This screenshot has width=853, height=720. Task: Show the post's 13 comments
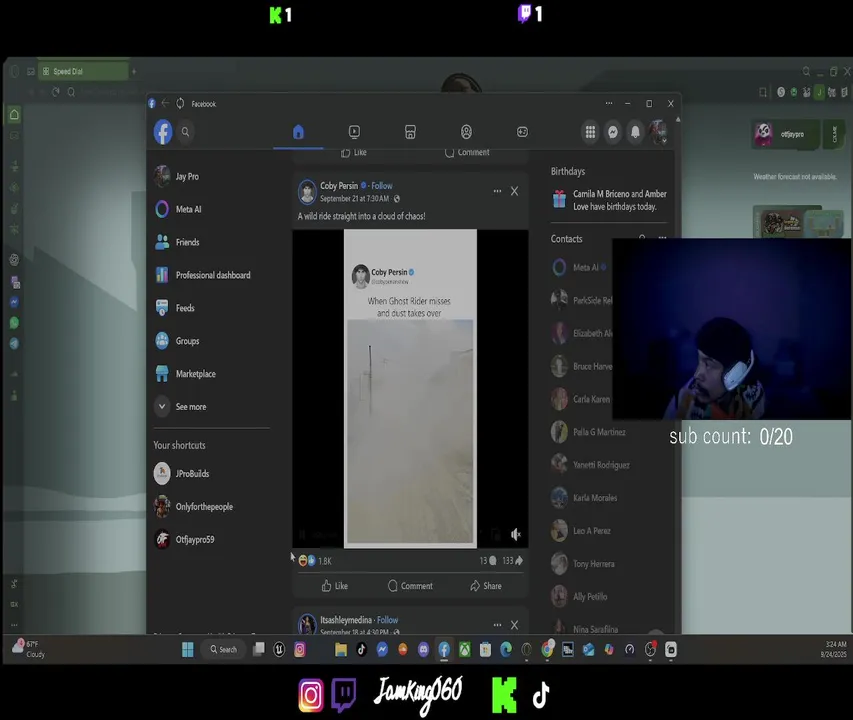pos(487,561)
